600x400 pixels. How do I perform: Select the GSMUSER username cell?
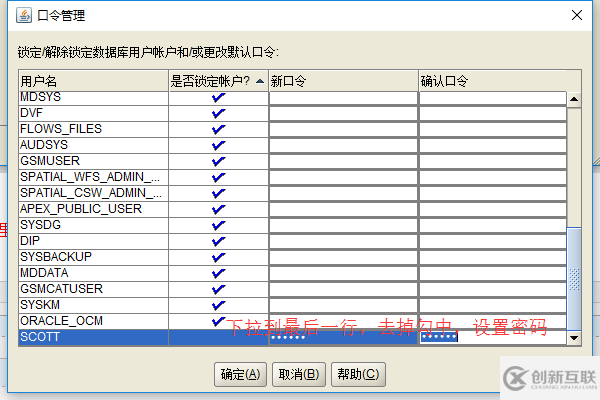(93, 161)
